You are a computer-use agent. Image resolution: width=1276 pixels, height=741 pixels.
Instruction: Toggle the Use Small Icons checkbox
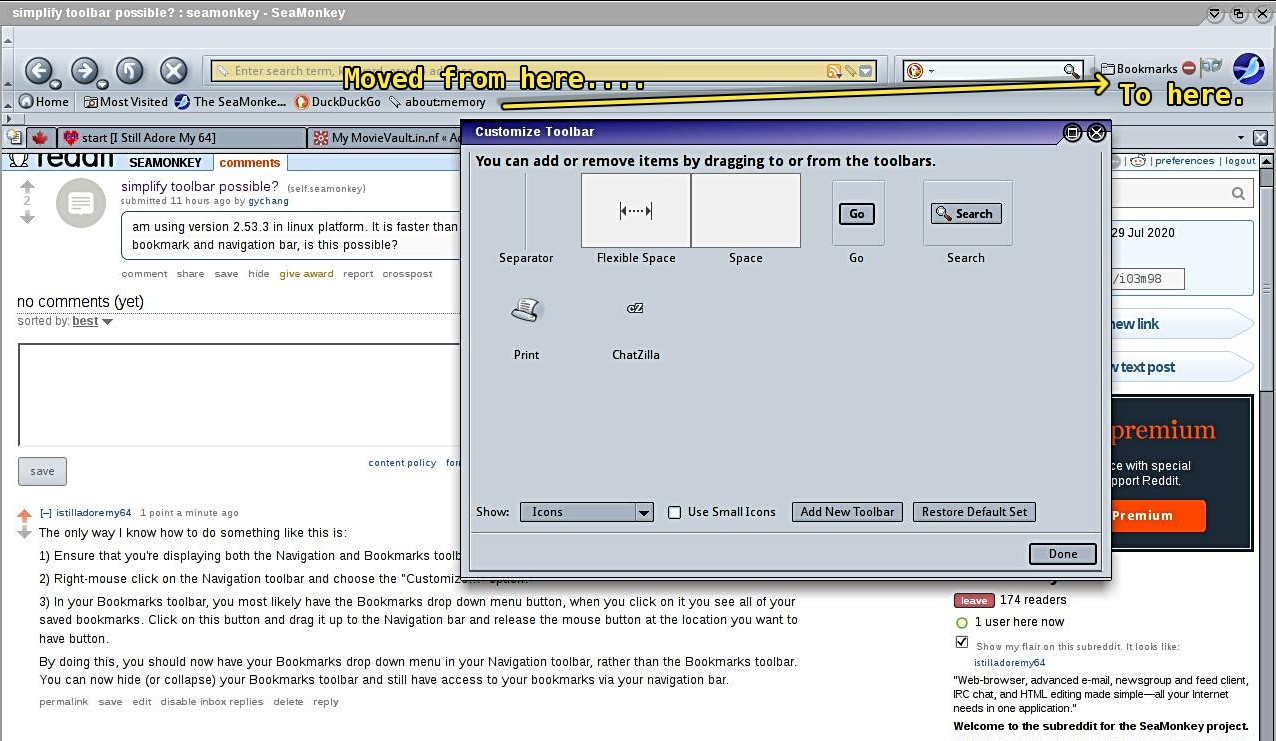coord(675,512)
